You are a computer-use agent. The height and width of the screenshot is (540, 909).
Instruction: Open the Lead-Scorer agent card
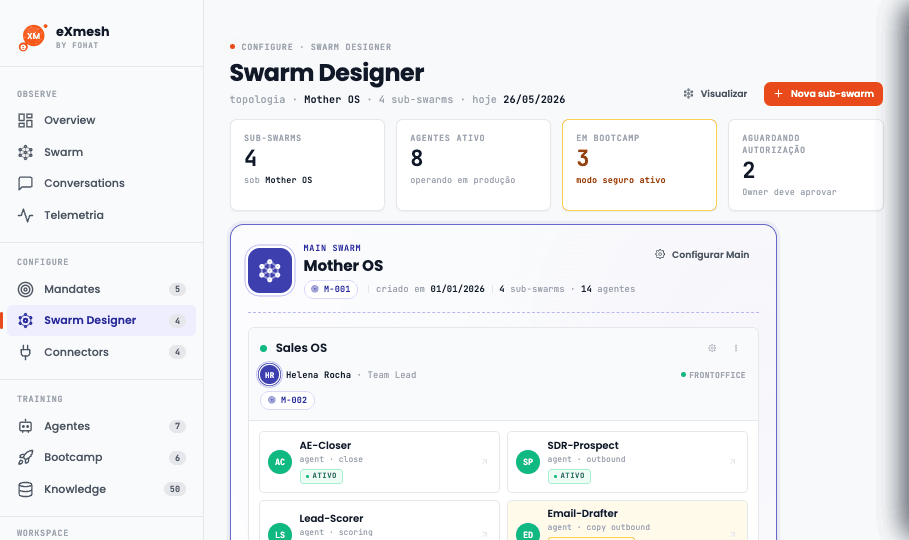[x=379, y=520]
